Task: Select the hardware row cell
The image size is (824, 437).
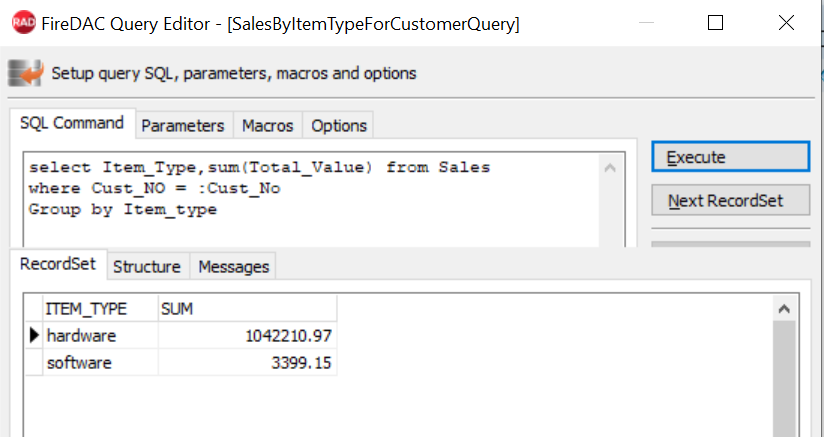Action: click(x=100, y=335)
